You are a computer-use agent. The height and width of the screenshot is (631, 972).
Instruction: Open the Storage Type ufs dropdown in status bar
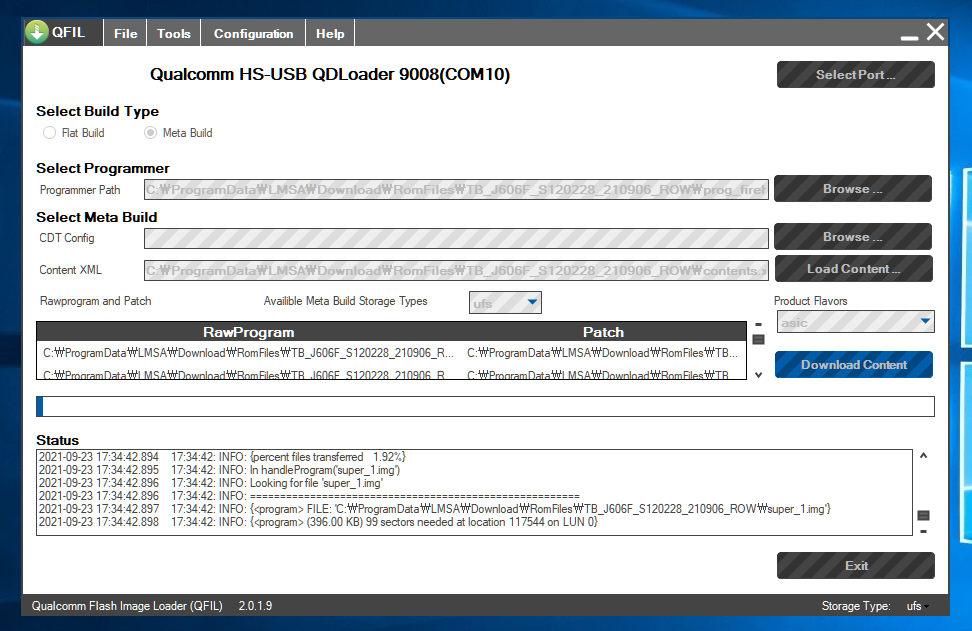click(918, 606)
